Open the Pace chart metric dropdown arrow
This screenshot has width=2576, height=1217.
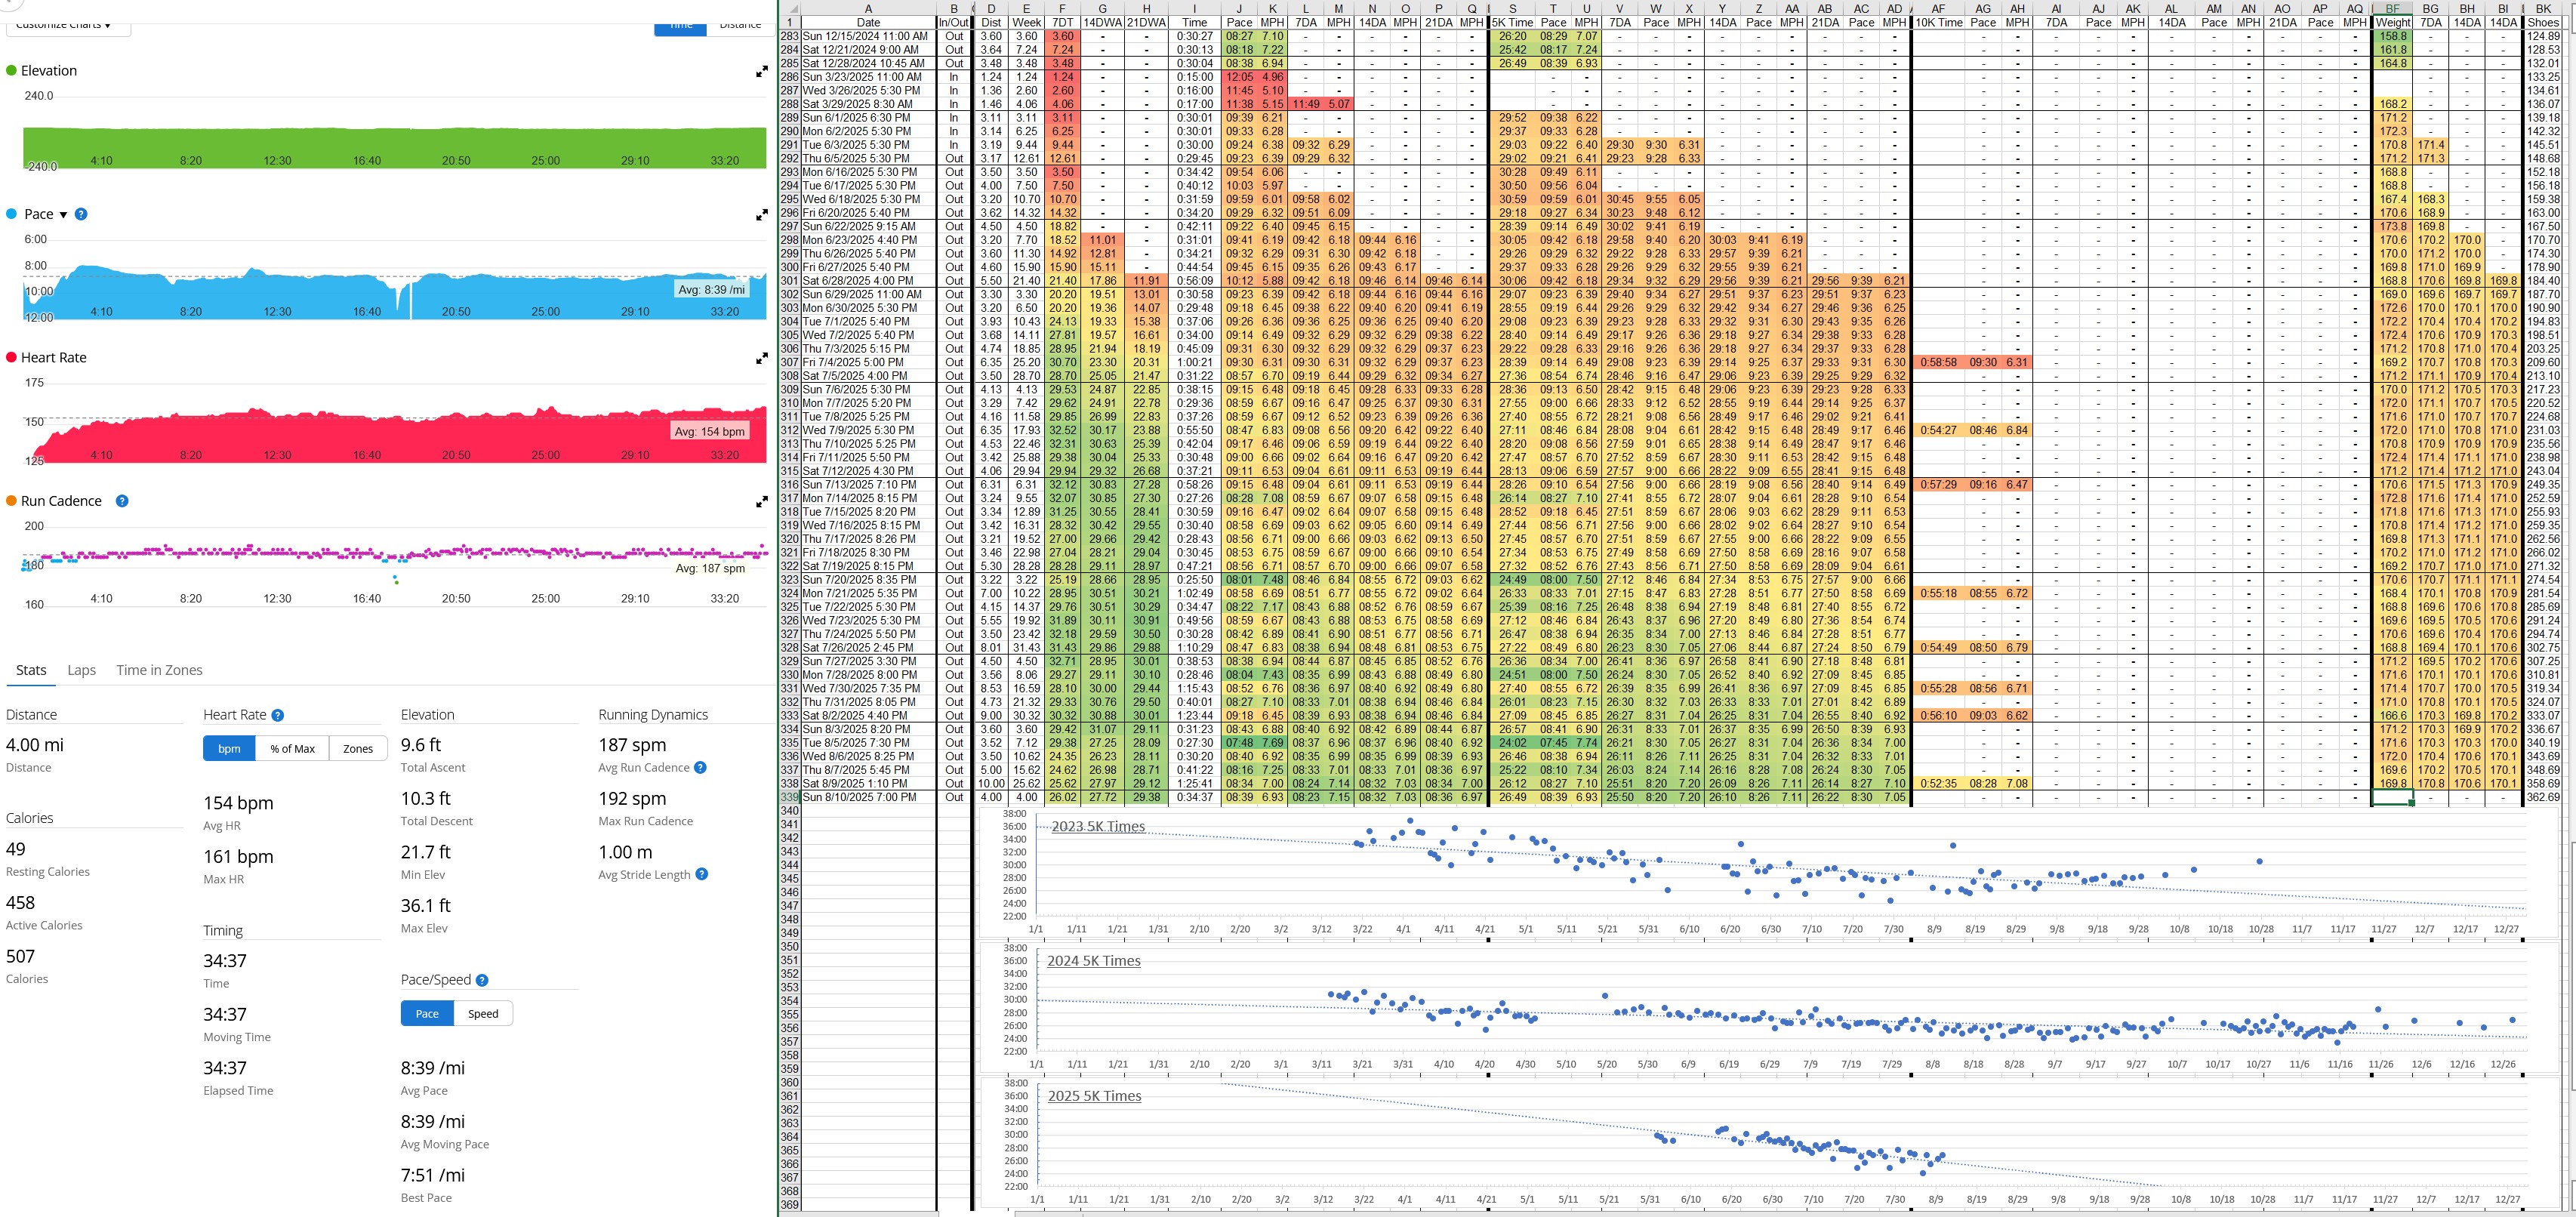[63, 215]
